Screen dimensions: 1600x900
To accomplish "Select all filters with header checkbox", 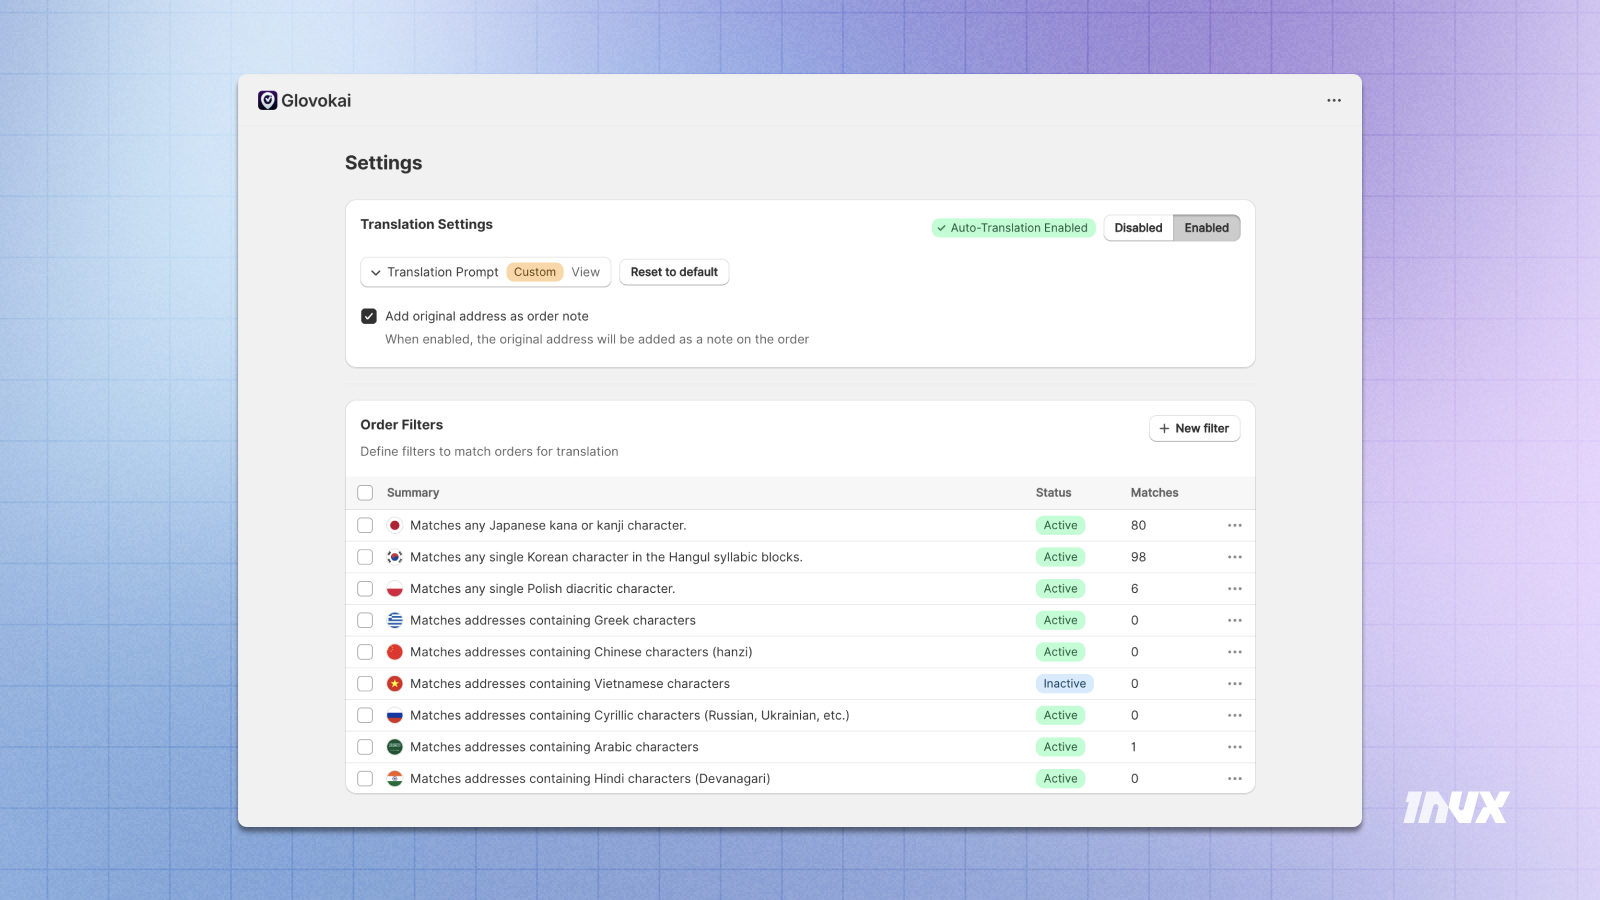I will (365, 493).
